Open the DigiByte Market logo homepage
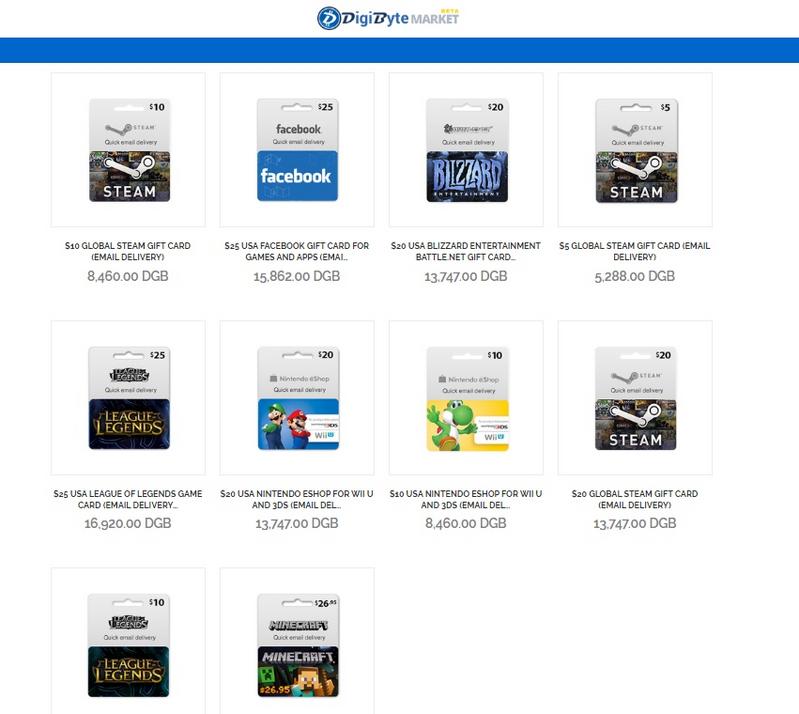This screenshot has height=714, width=799. pyautogui.click(x=388, y=18)
